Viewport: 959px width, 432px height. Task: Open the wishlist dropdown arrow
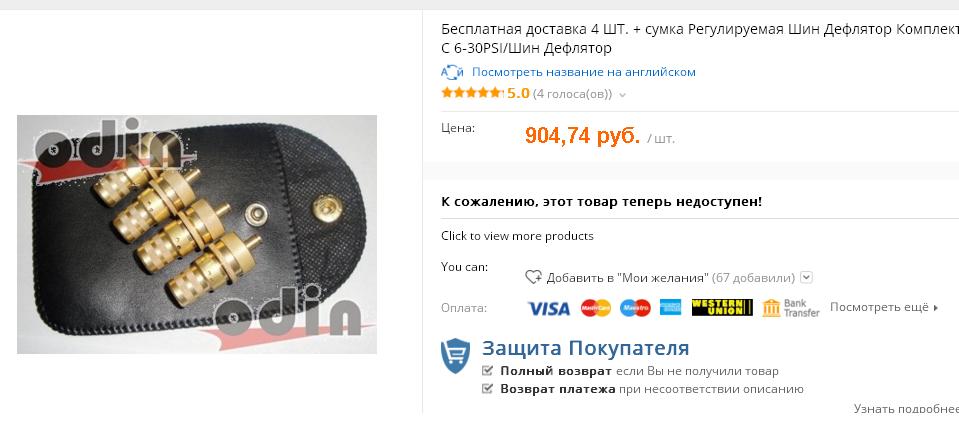click(x=807, y=277)
